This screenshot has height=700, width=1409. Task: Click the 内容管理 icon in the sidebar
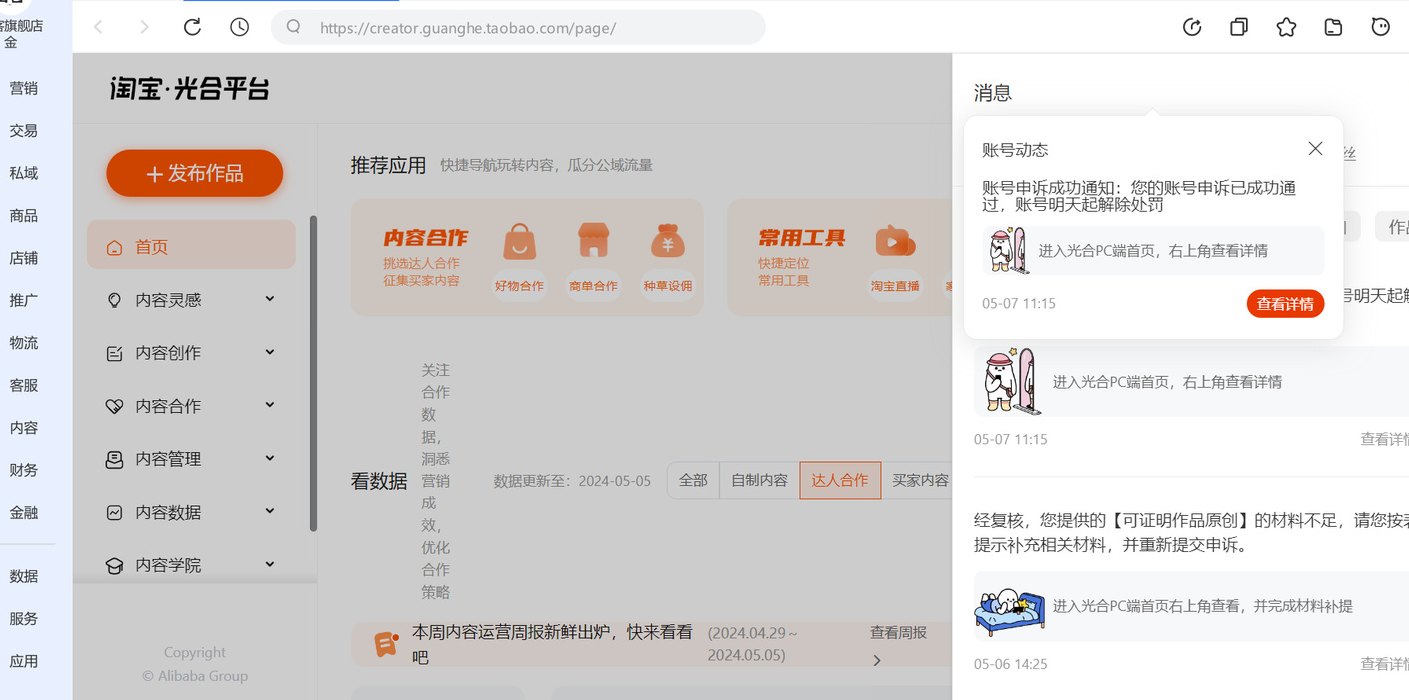115,459
